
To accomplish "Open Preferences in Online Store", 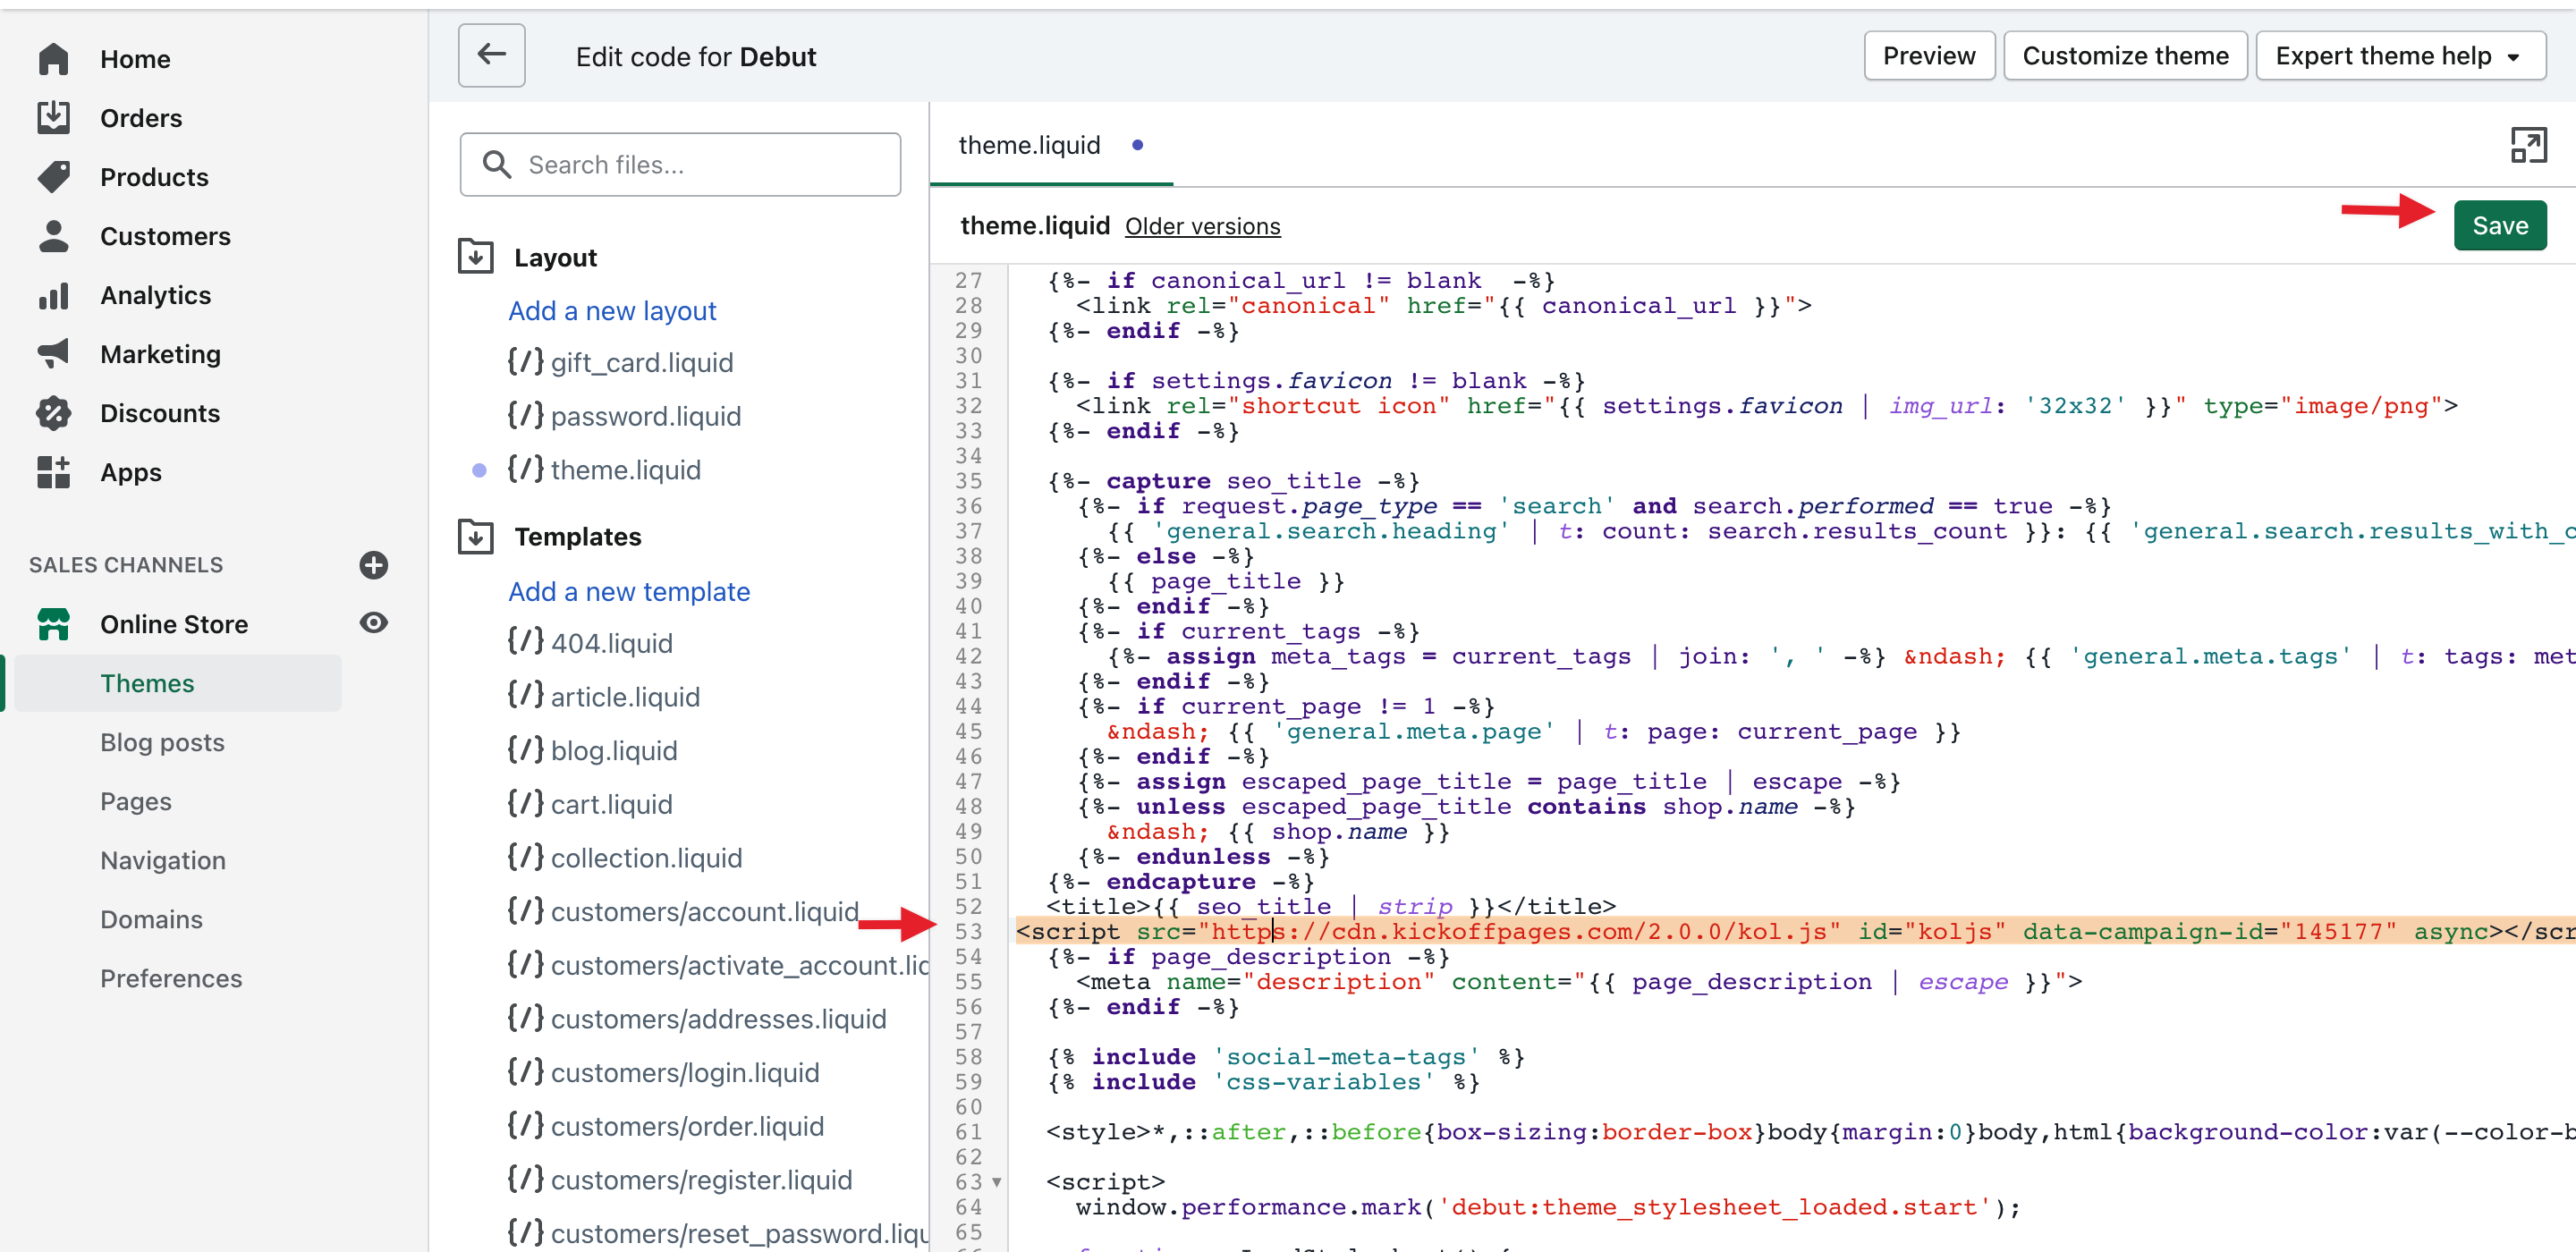I will click(x=171, y=978).
